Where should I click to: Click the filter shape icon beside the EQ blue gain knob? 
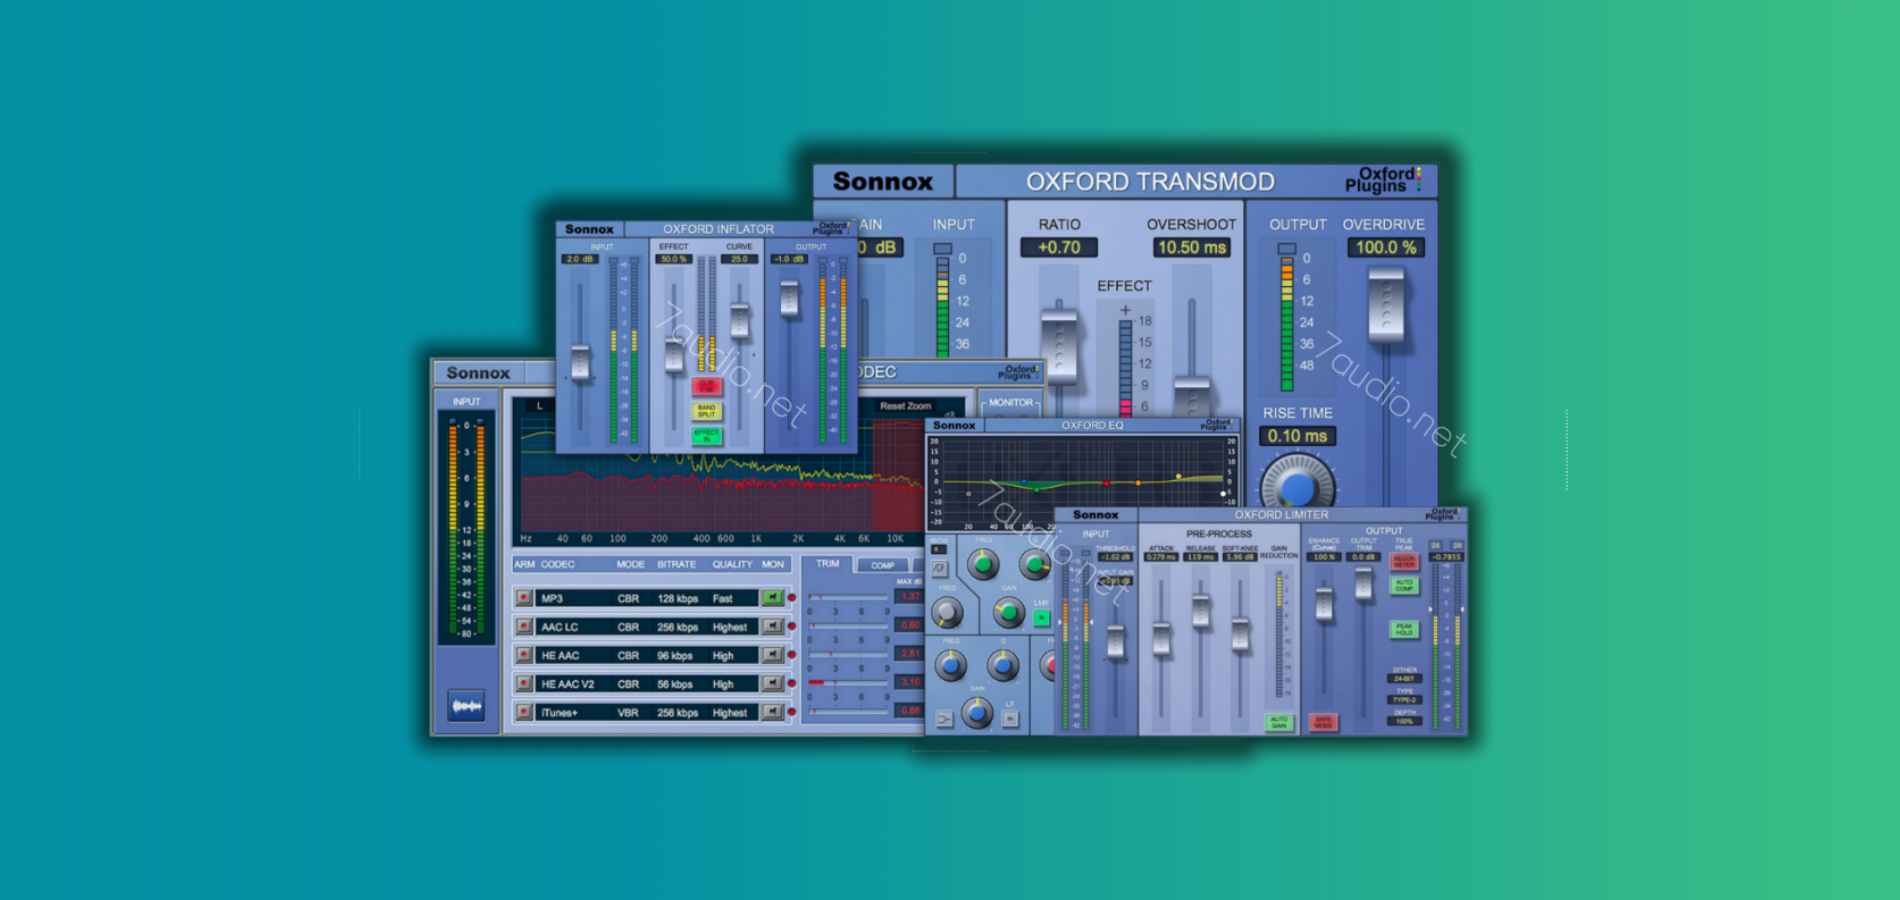(944, 718)
